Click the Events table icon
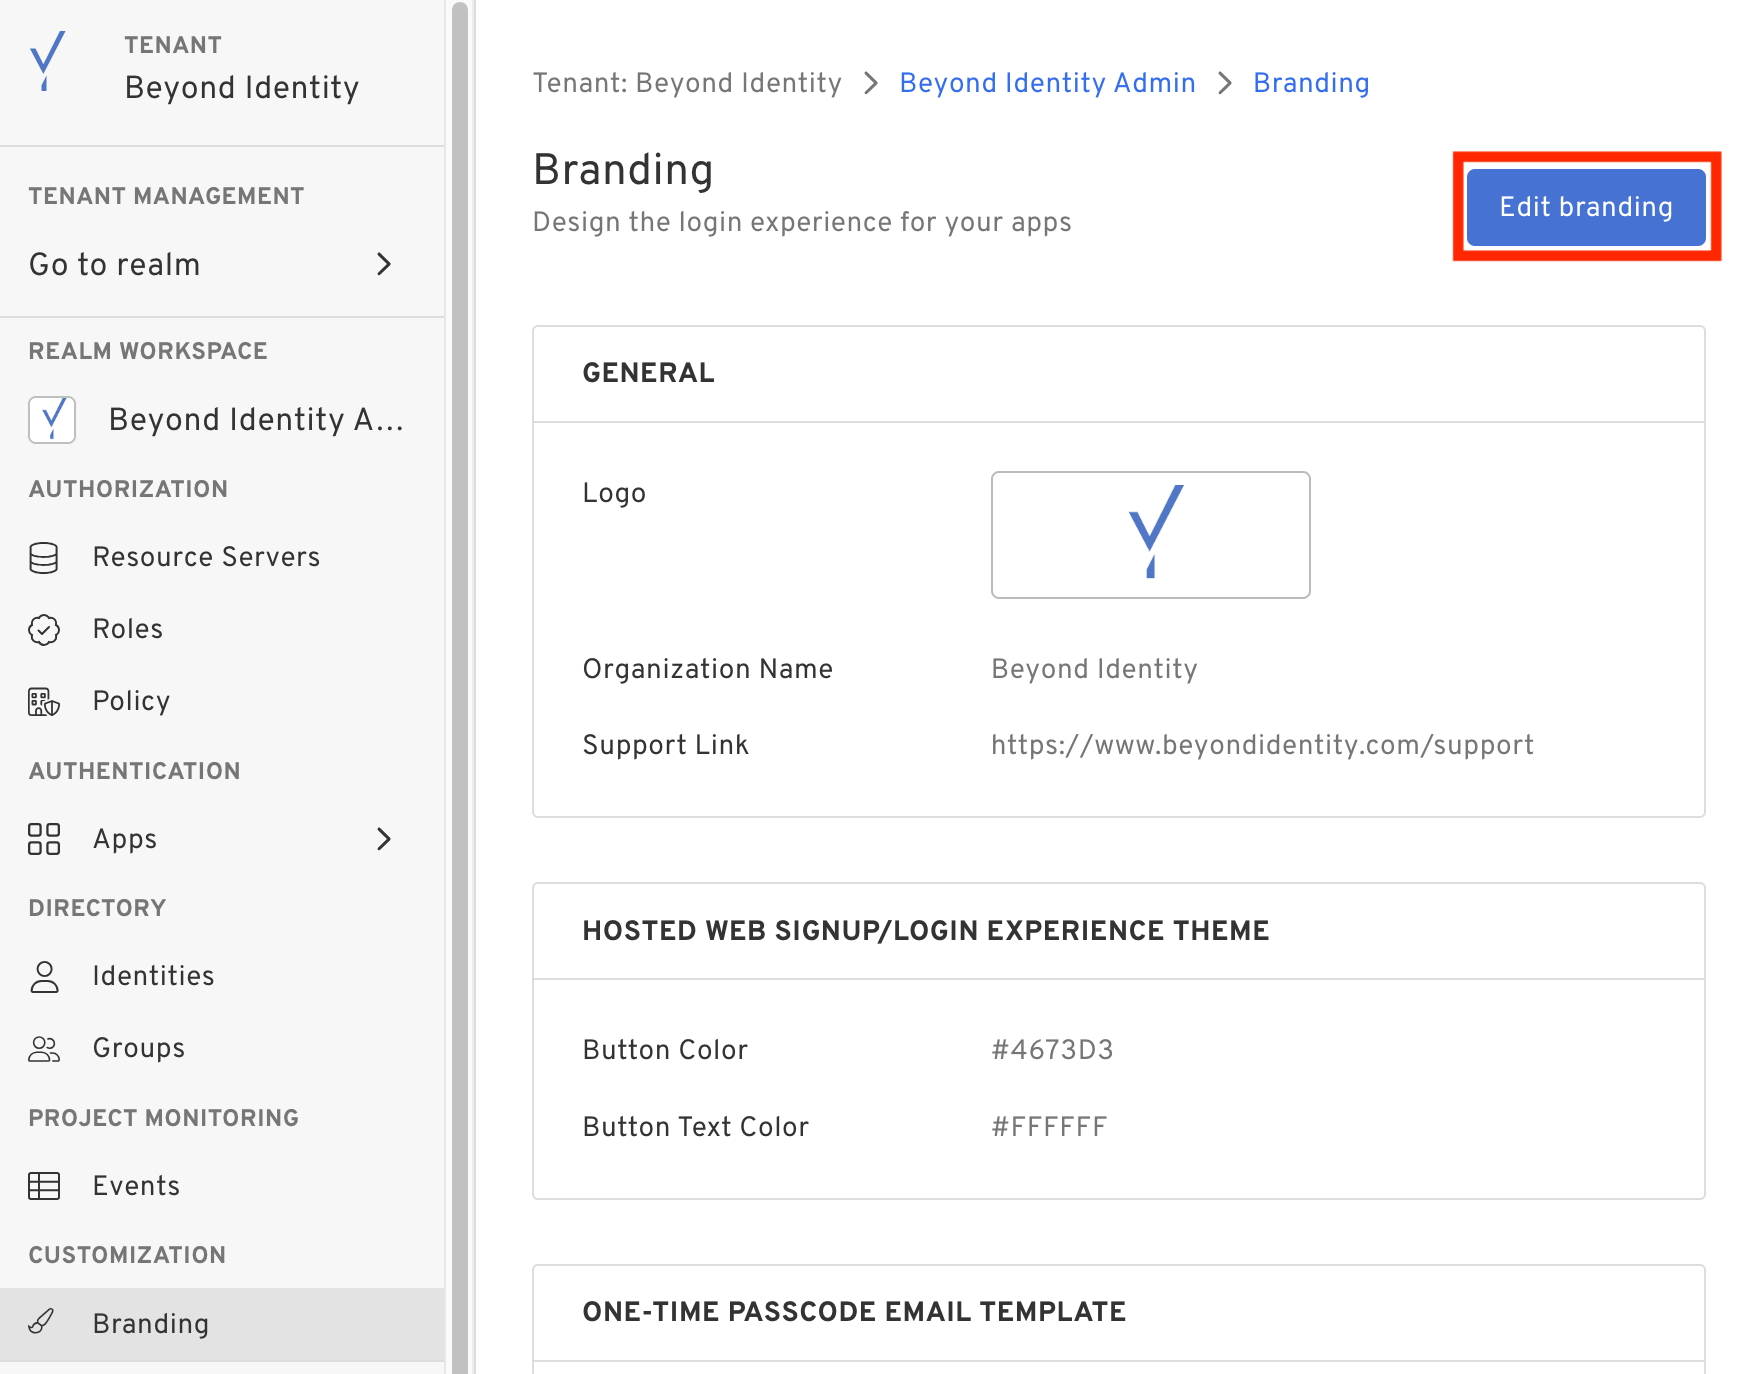This screenshot has height=1374, width=1752. tap(44, 1186)
